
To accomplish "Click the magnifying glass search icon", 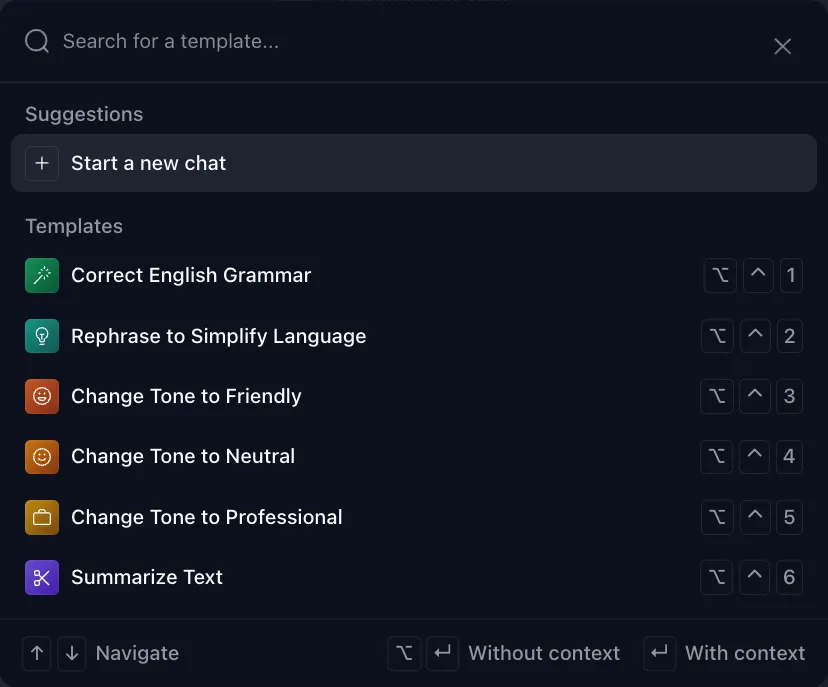I will click(x=36, y=41).
